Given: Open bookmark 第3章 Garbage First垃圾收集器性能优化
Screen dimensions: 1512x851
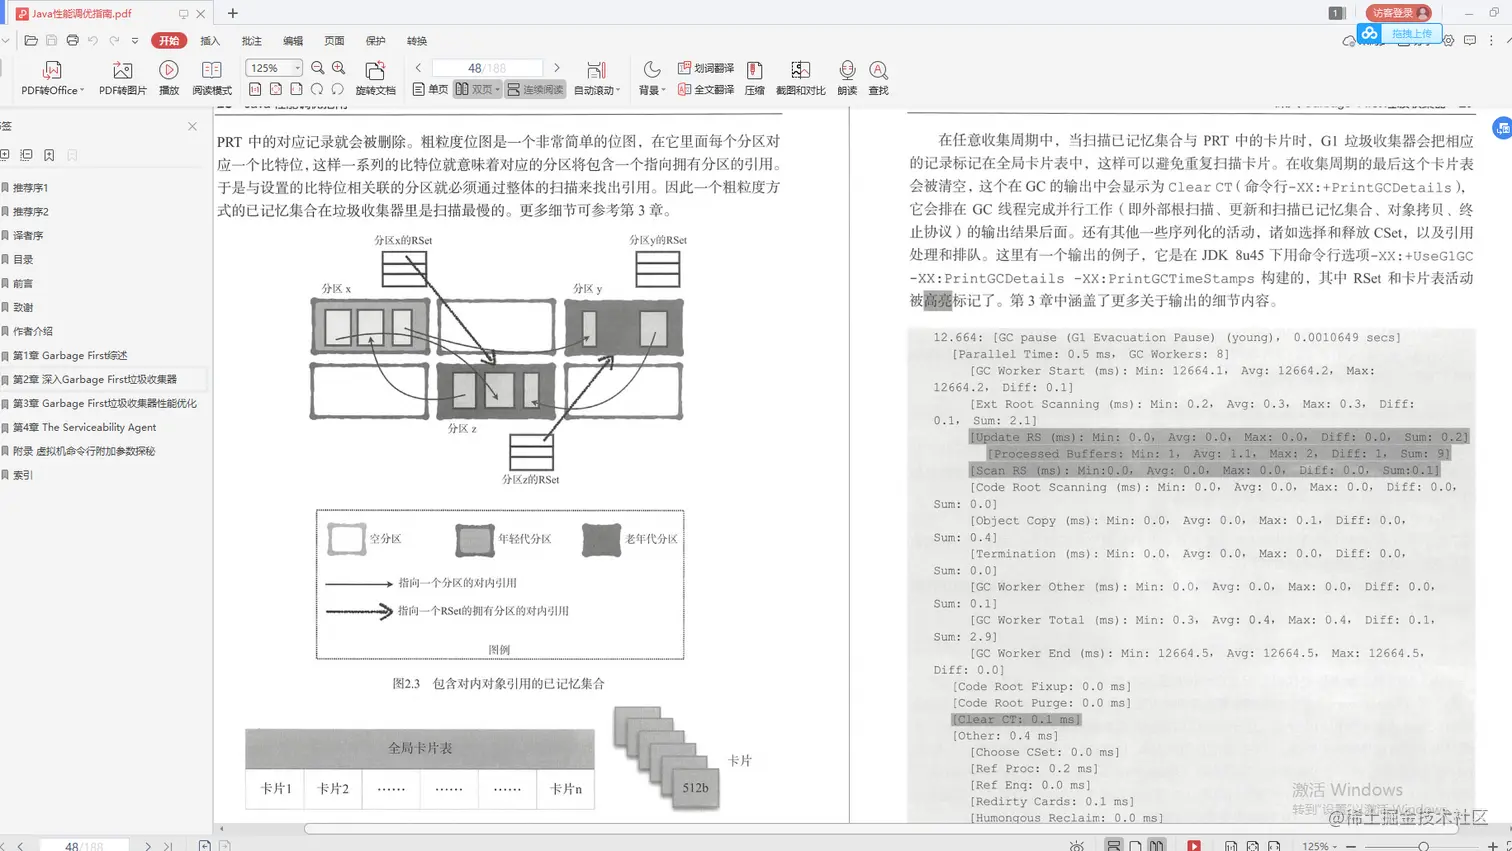Looking at the screenshot, I should point(105,403).
